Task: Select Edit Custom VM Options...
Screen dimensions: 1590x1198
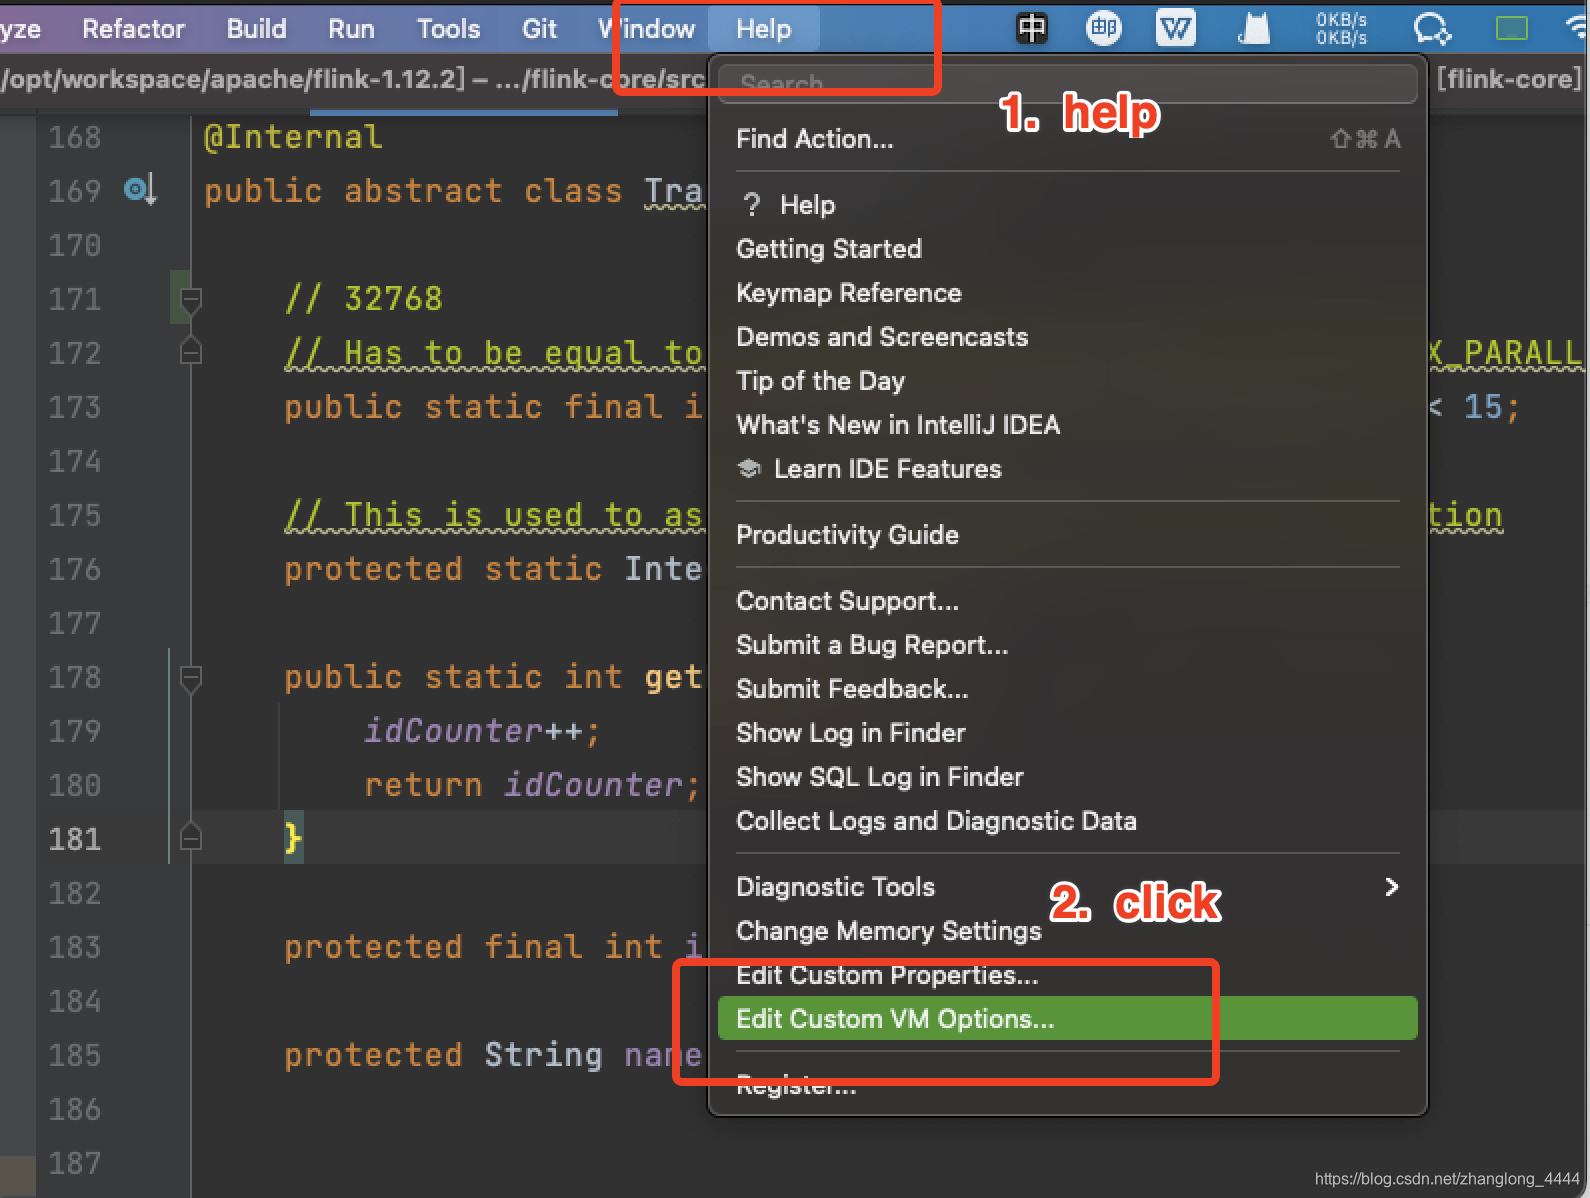Action: coord(1067,1019)
